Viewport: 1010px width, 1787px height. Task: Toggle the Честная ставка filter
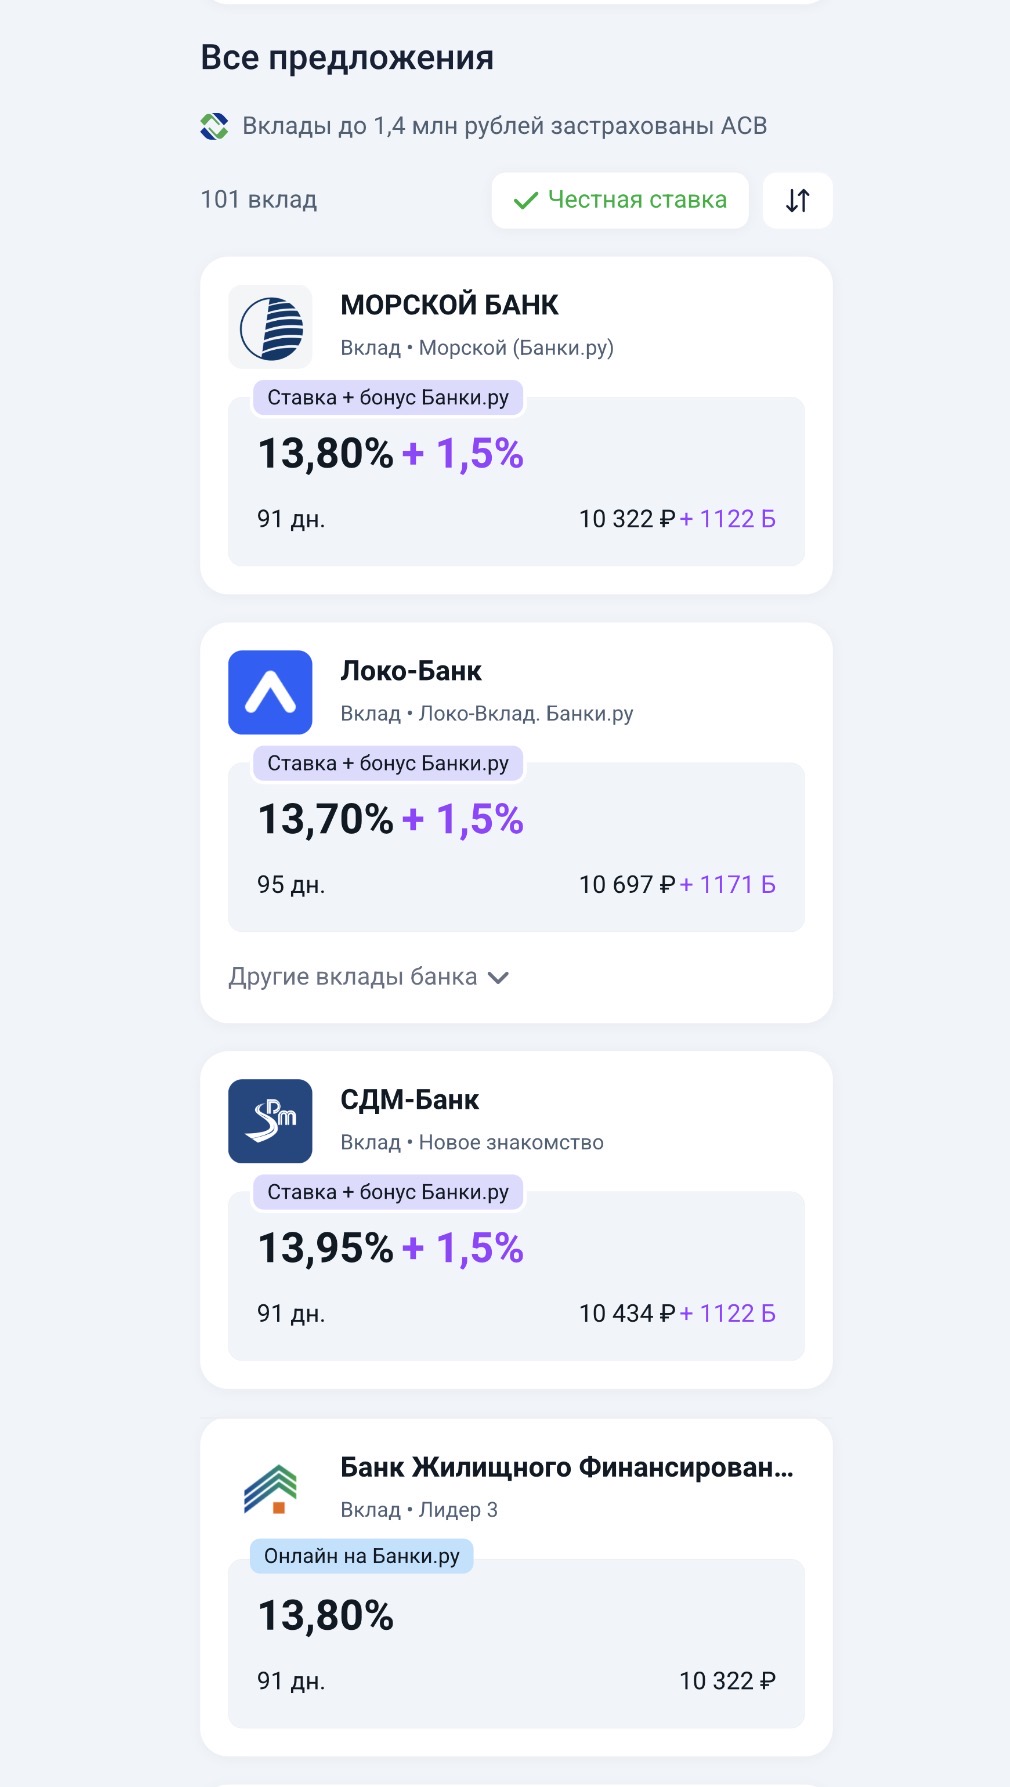pyautogui.click(x=620, y=200)
